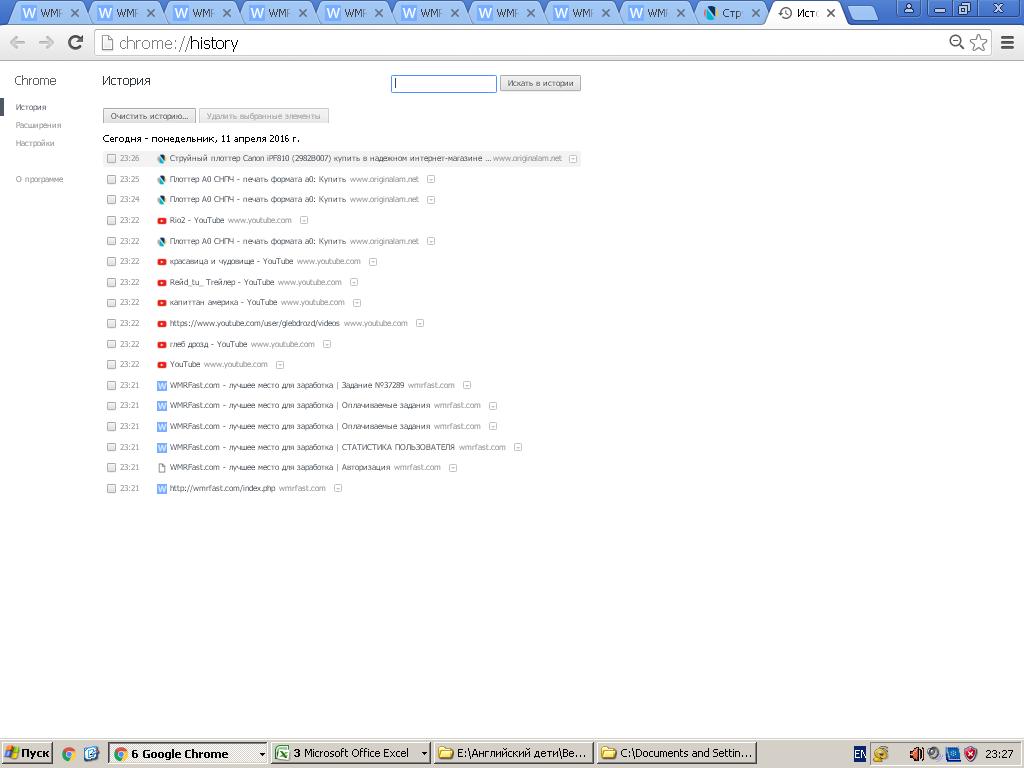Click the browser back arrow

coord(18,43)
